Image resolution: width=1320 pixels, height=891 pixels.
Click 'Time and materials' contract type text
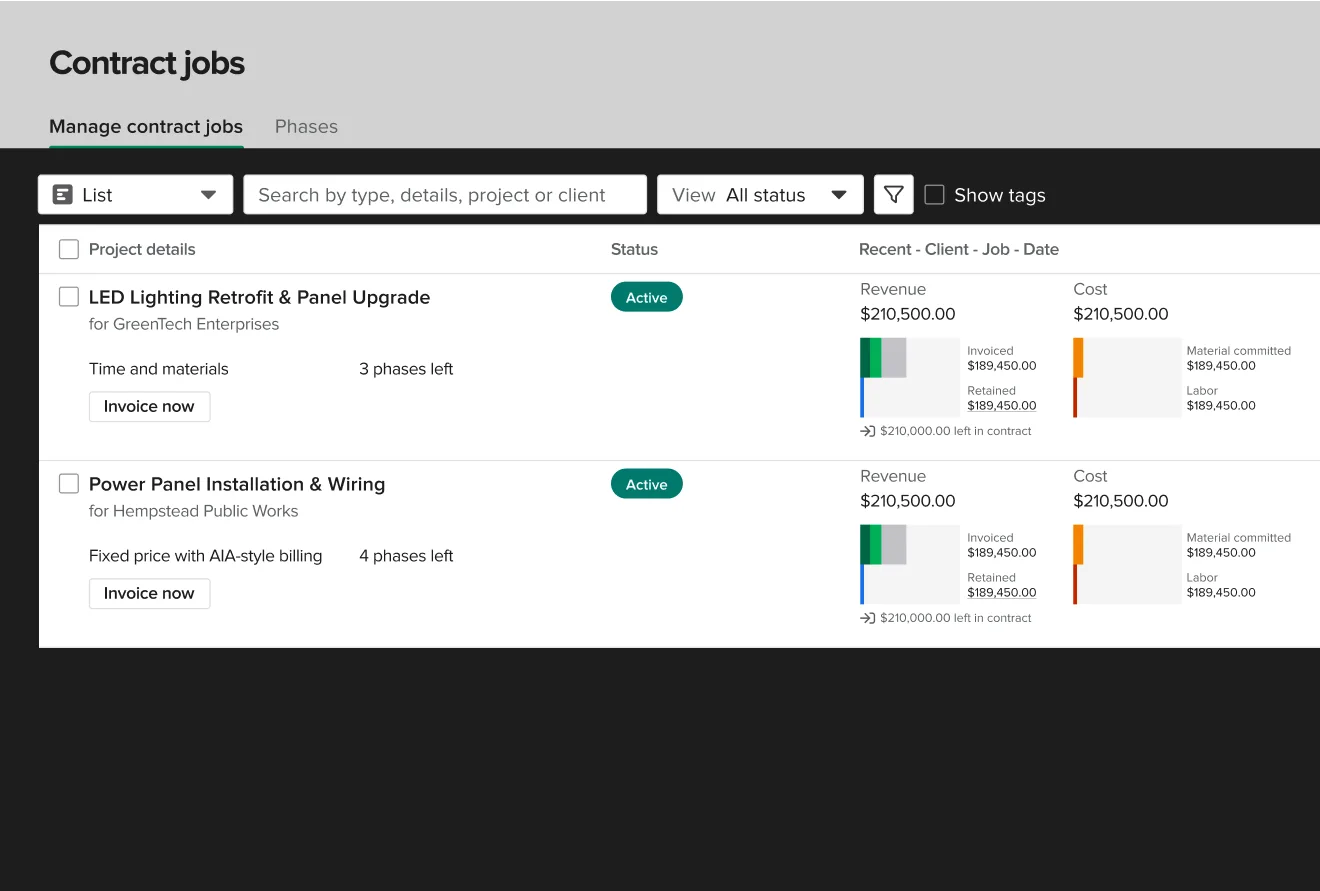pos(159,369)
